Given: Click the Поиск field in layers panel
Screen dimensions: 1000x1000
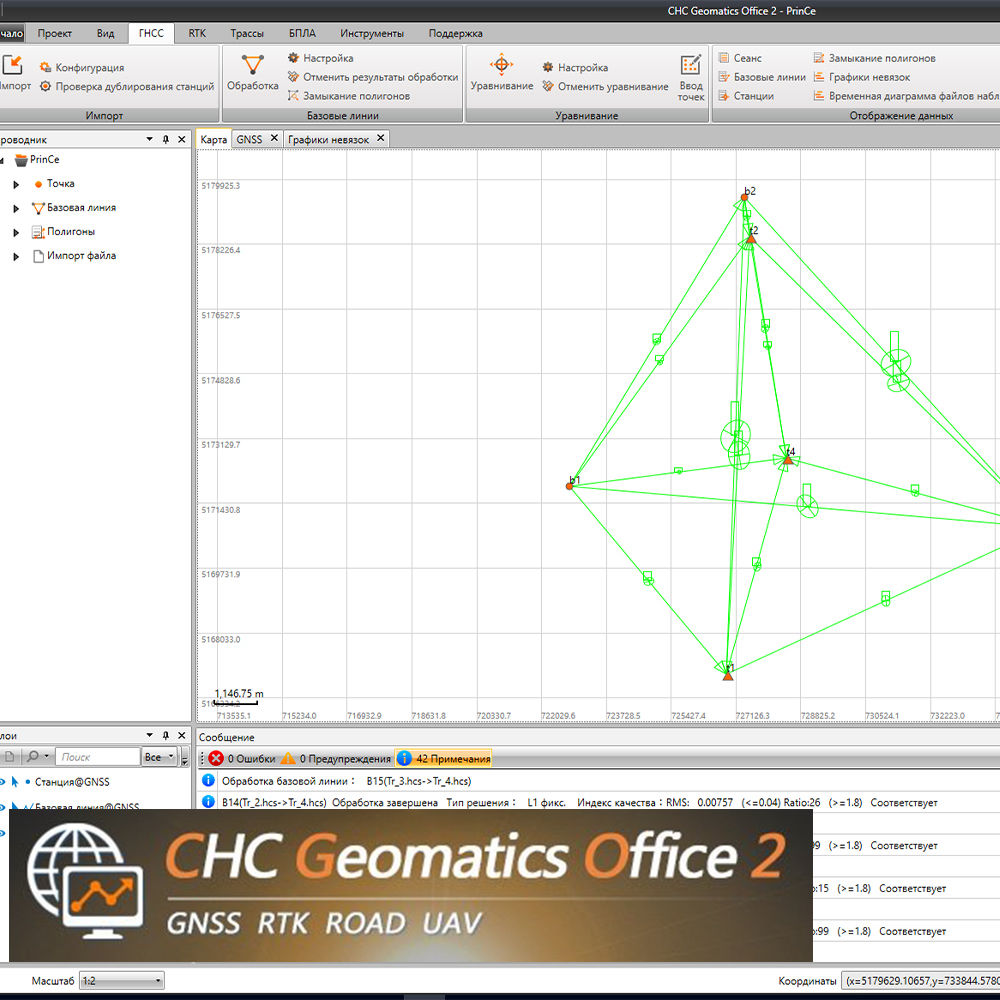Looking at the screenshot, I should [97, 757].
